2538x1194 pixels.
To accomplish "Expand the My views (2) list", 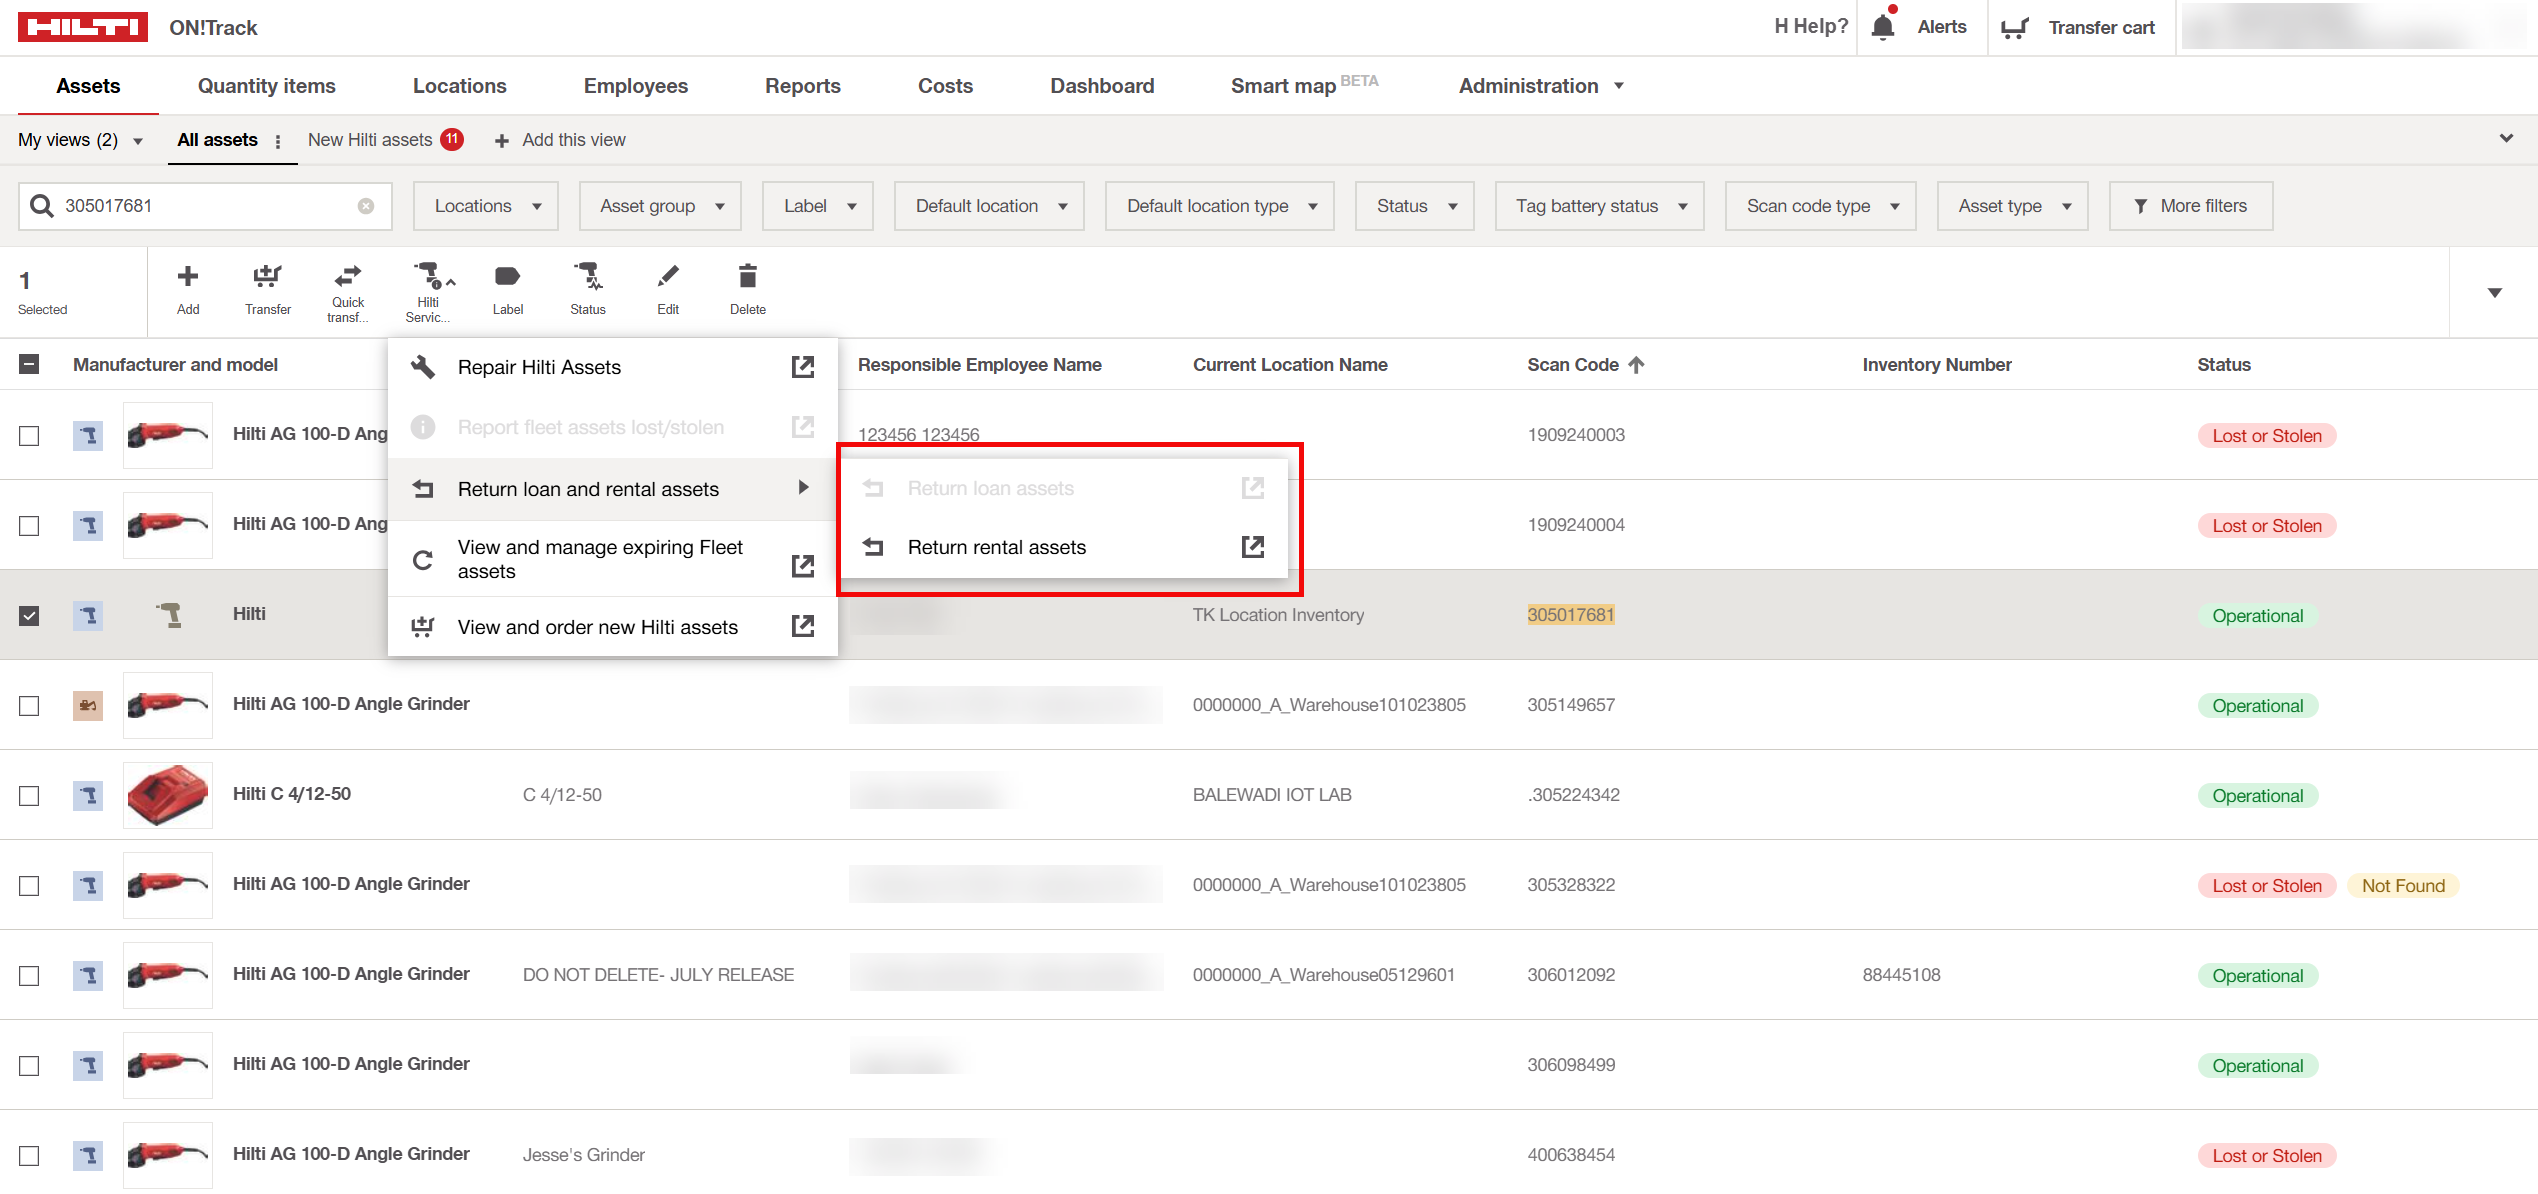I will tap(80, 140).
